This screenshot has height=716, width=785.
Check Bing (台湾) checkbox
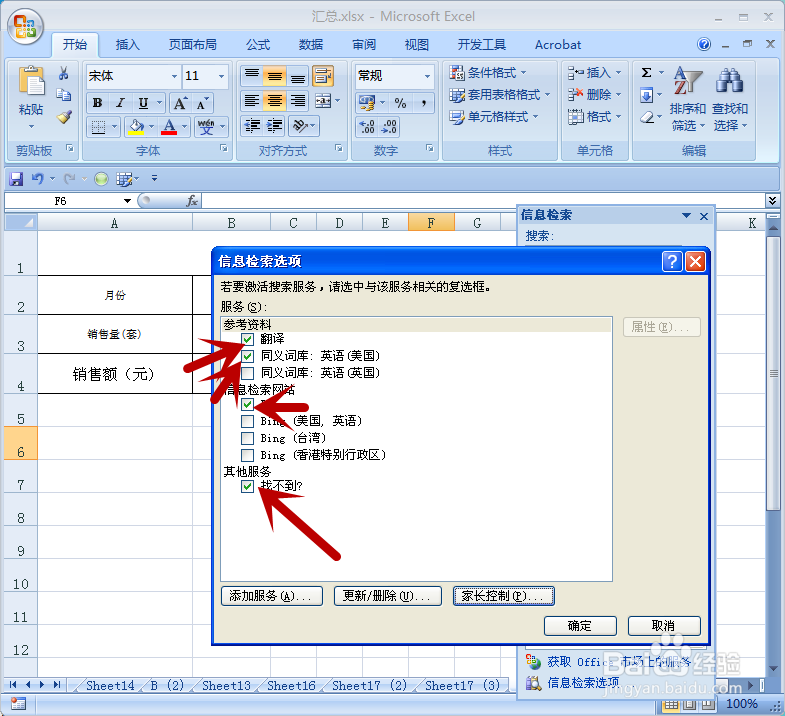[x=247, y=438]
